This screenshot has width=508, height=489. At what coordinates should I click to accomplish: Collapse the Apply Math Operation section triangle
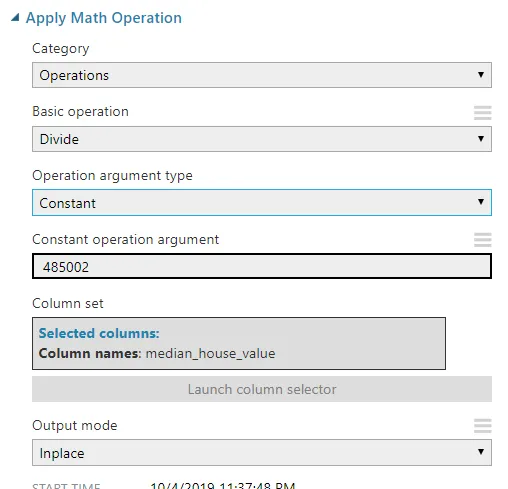pyautogui.click(x=15, y=17)
